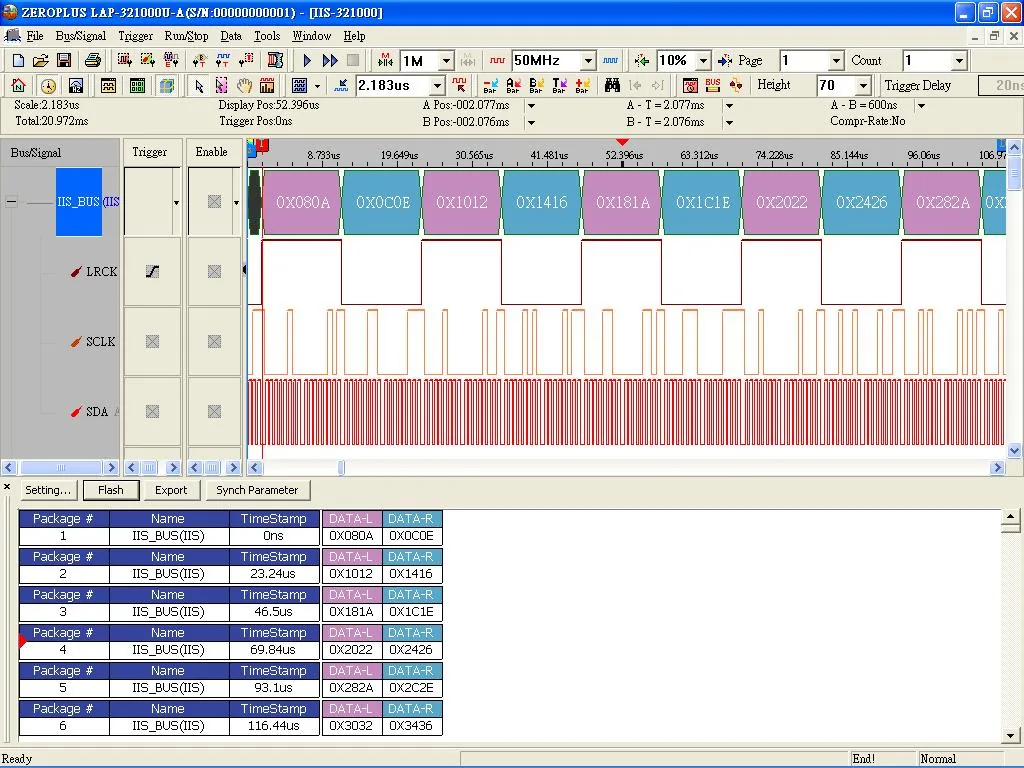This screenshot has height=768, width=1024.
Task: Create a new file with the New icon
Action: [18, 61]
